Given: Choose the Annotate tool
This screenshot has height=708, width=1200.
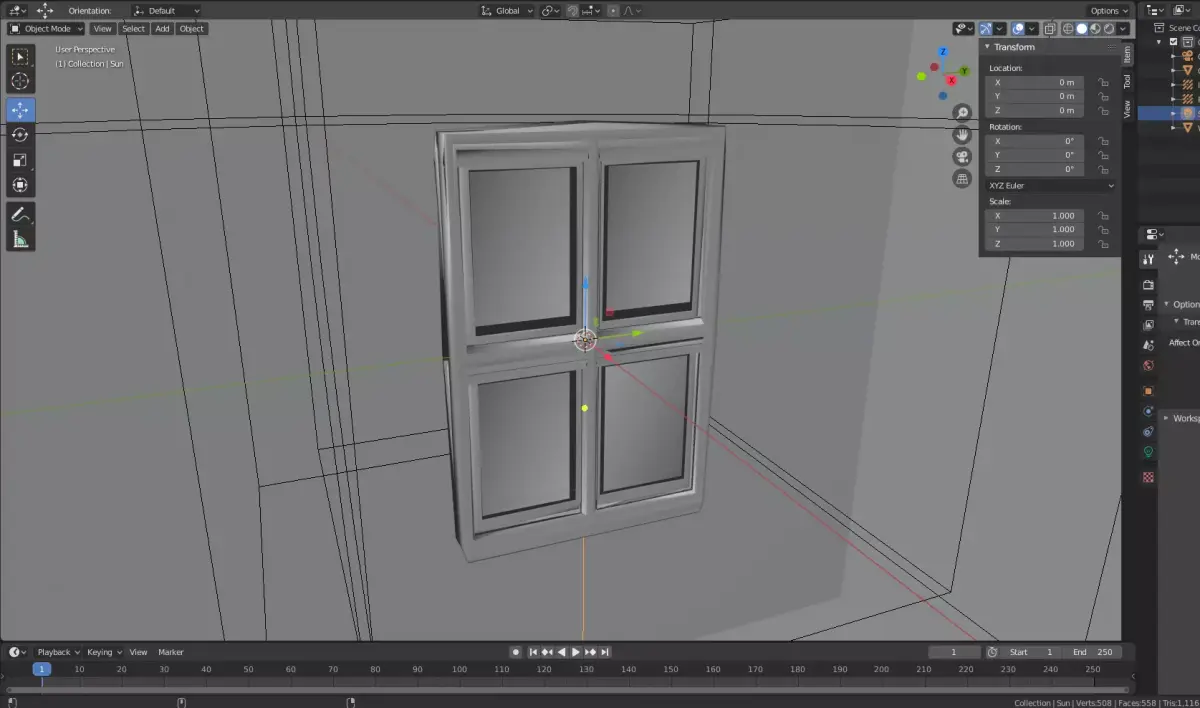Looking at the screenshot, I should pos(20,214).
